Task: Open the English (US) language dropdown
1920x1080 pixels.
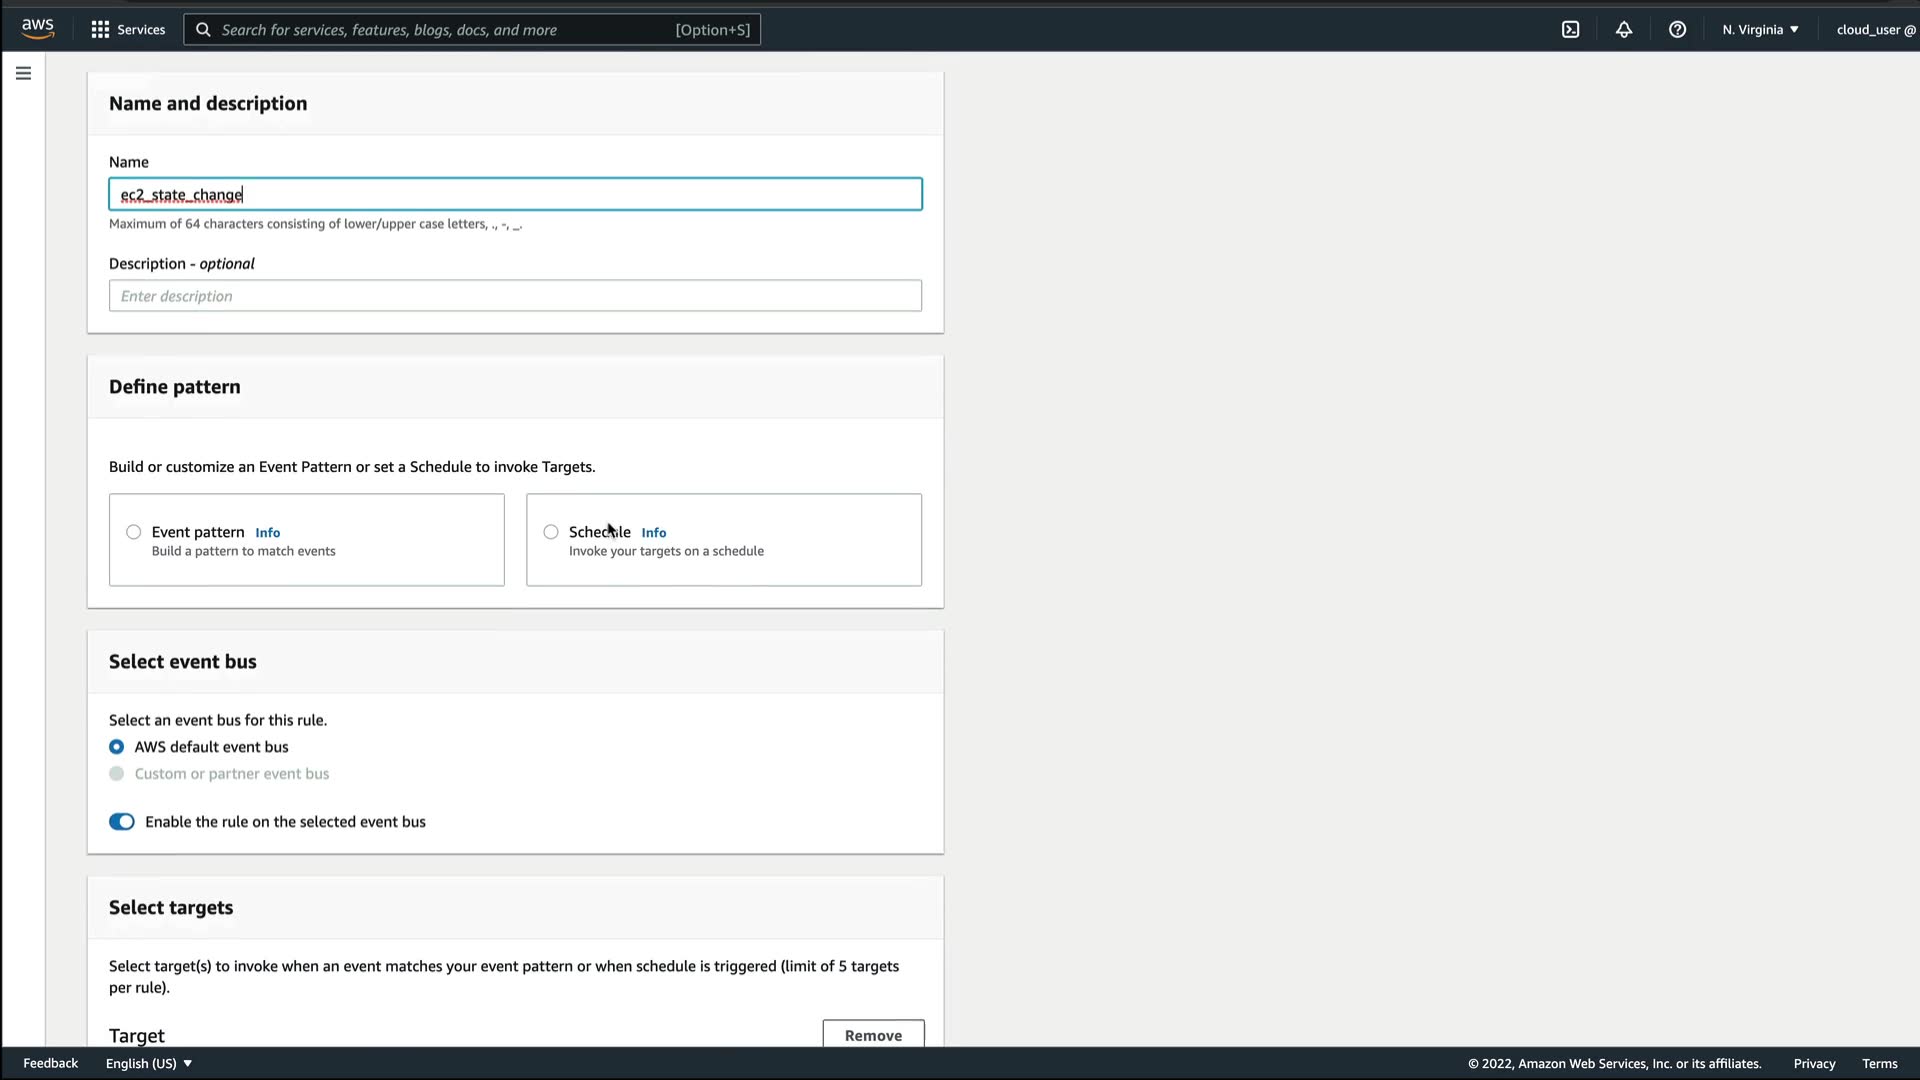Action: 149,1063
